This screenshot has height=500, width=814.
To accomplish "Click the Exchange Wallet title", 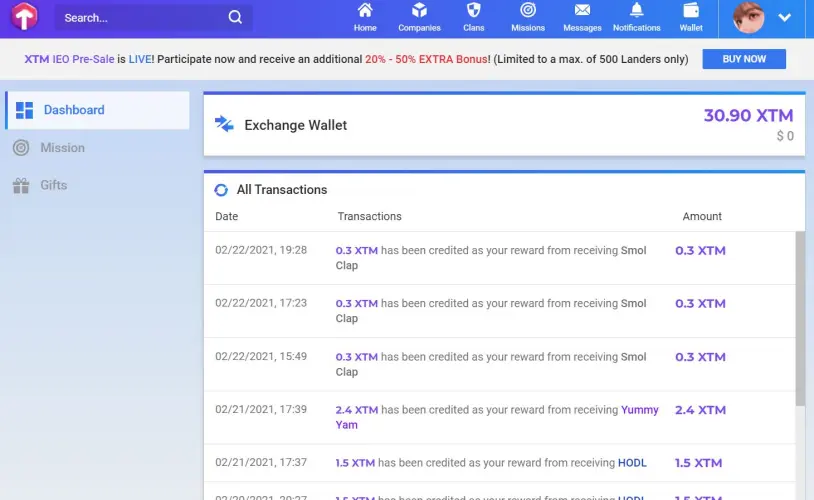I will 295,125.
